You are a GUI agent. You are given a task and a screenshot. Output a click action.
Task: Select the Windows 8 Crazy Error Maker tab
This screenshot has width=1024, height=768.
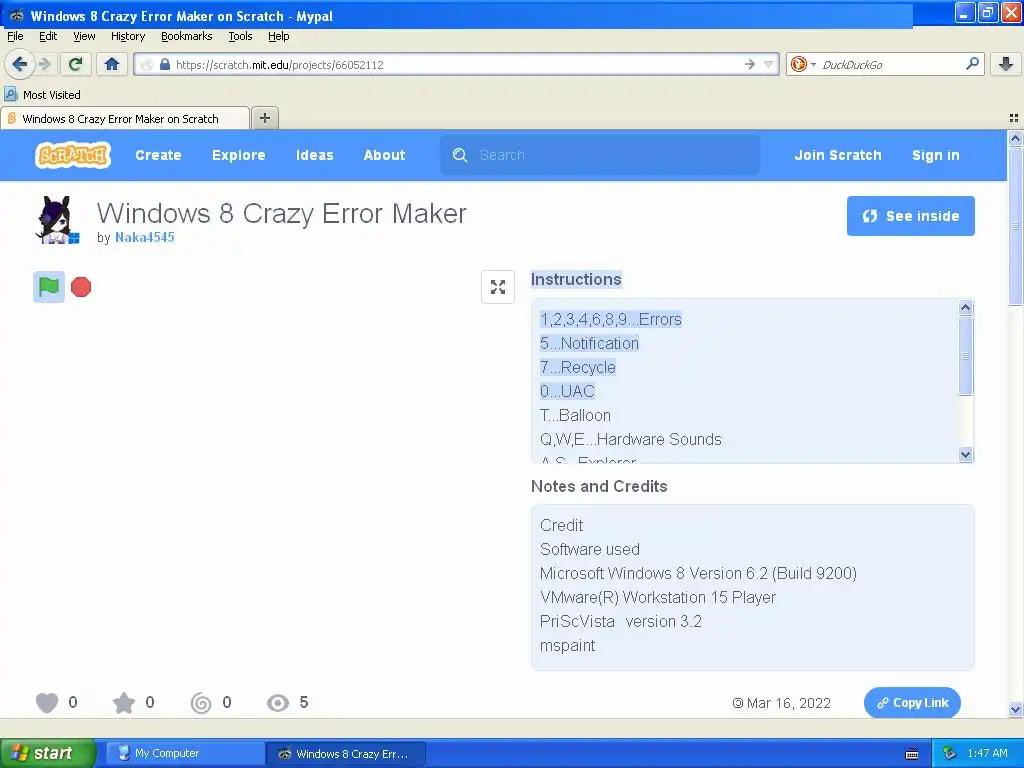tap(125, 119)
